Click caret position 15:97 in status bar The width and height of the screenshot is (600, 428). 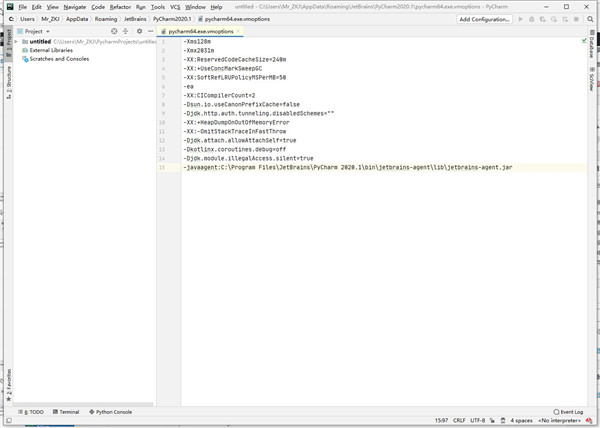pos(441,420)
